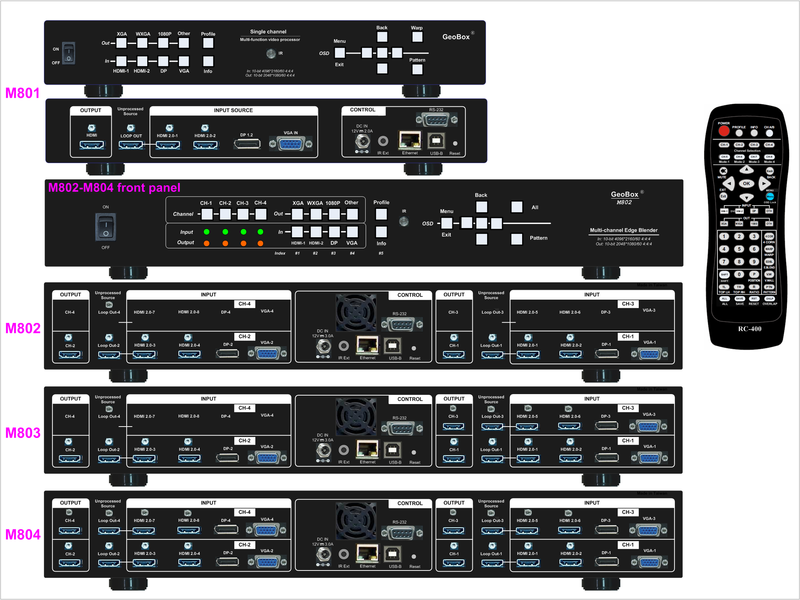Click the blue Menu button on the remote
800x600 pixels.
pyautogui.click(x=770, y=196)
